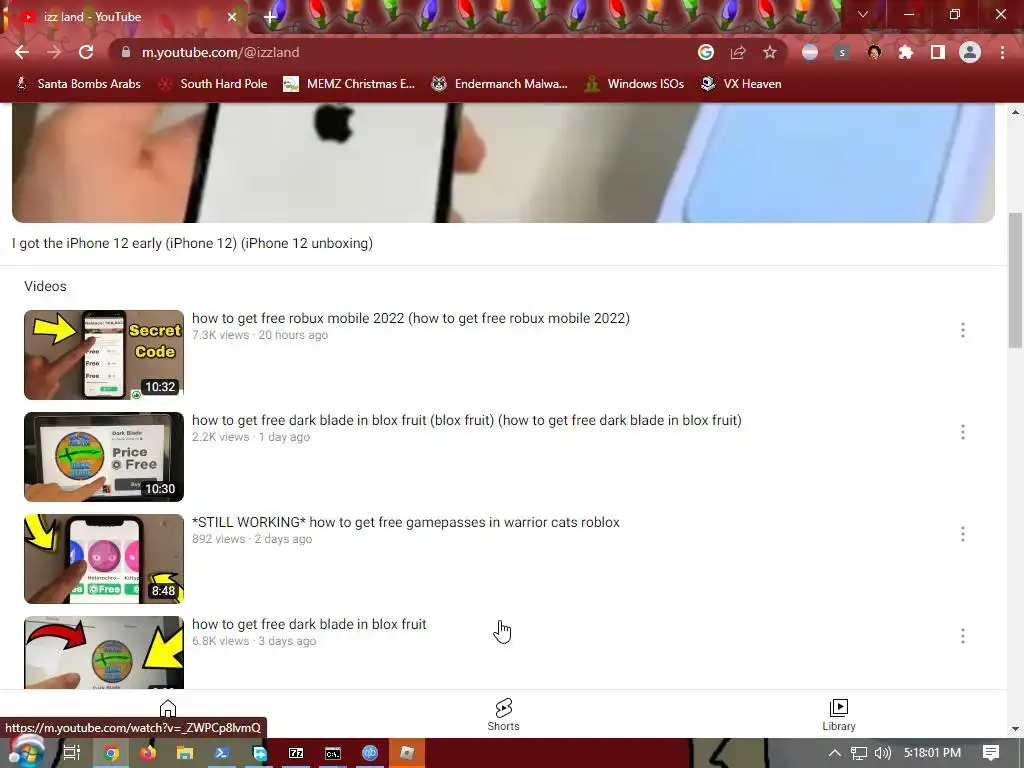
Task: Open the 6.8K views dark blade thumbnail
Action: [104, 652]
